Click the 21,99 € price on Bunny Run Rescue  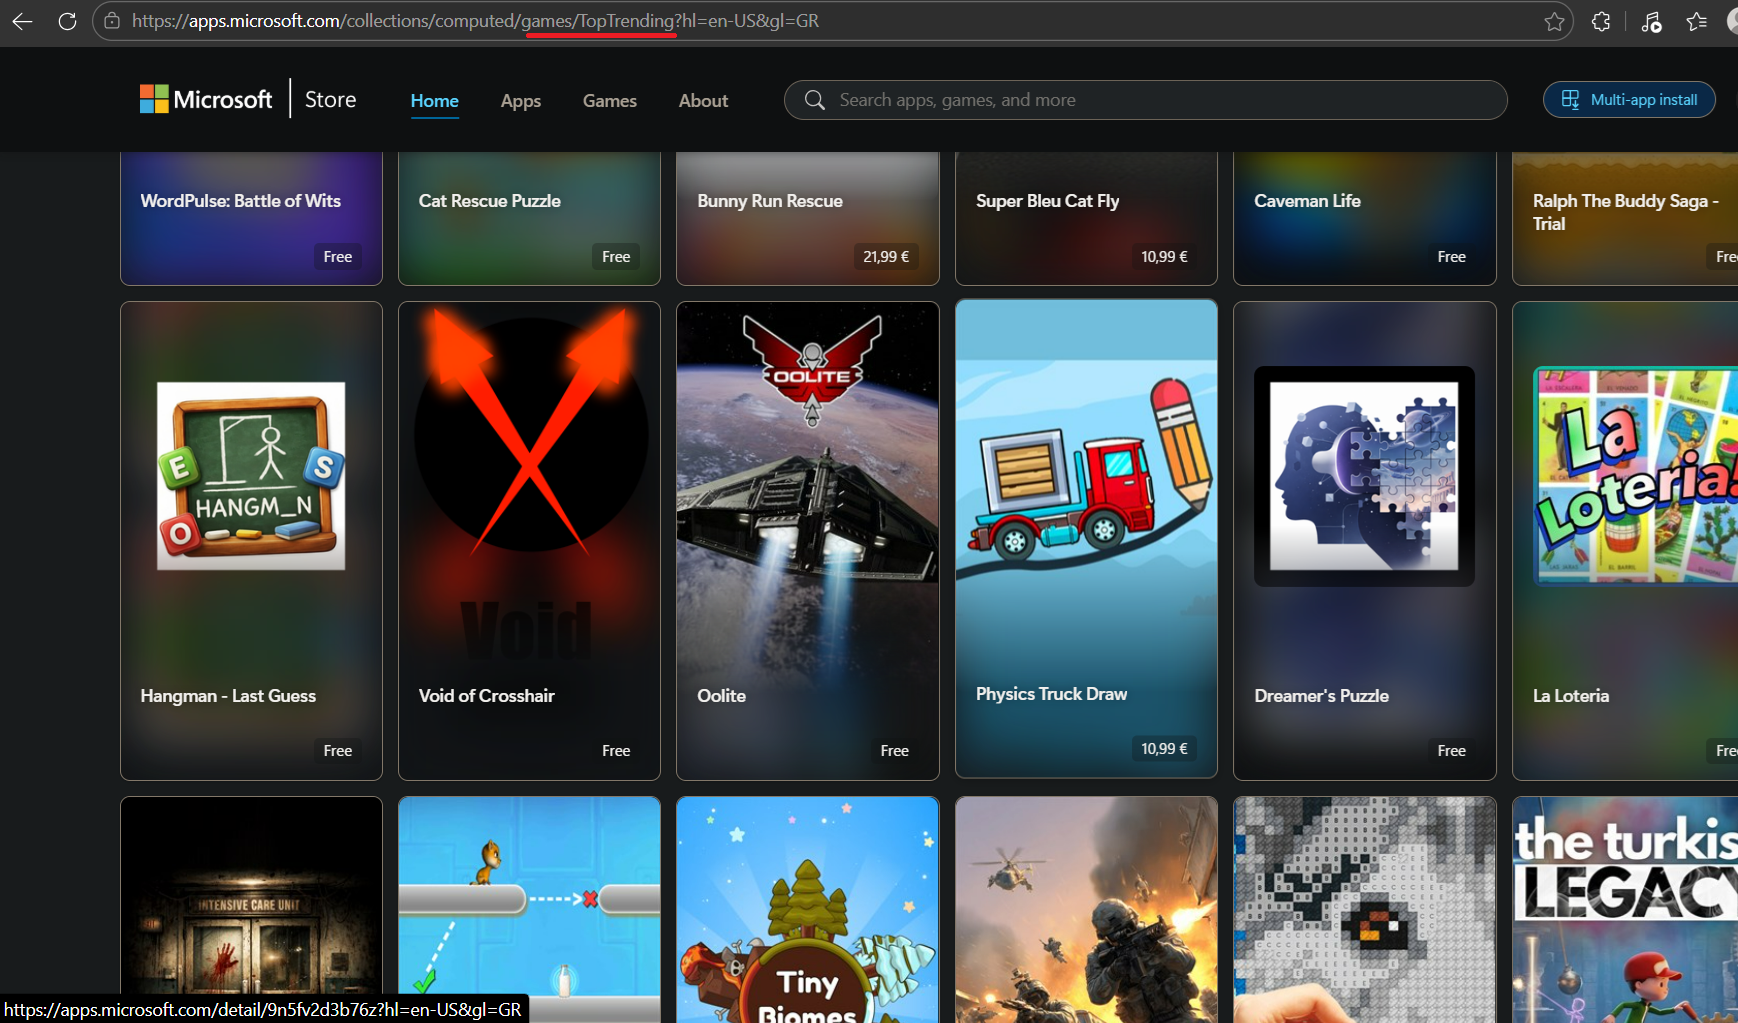pos(886,257)
